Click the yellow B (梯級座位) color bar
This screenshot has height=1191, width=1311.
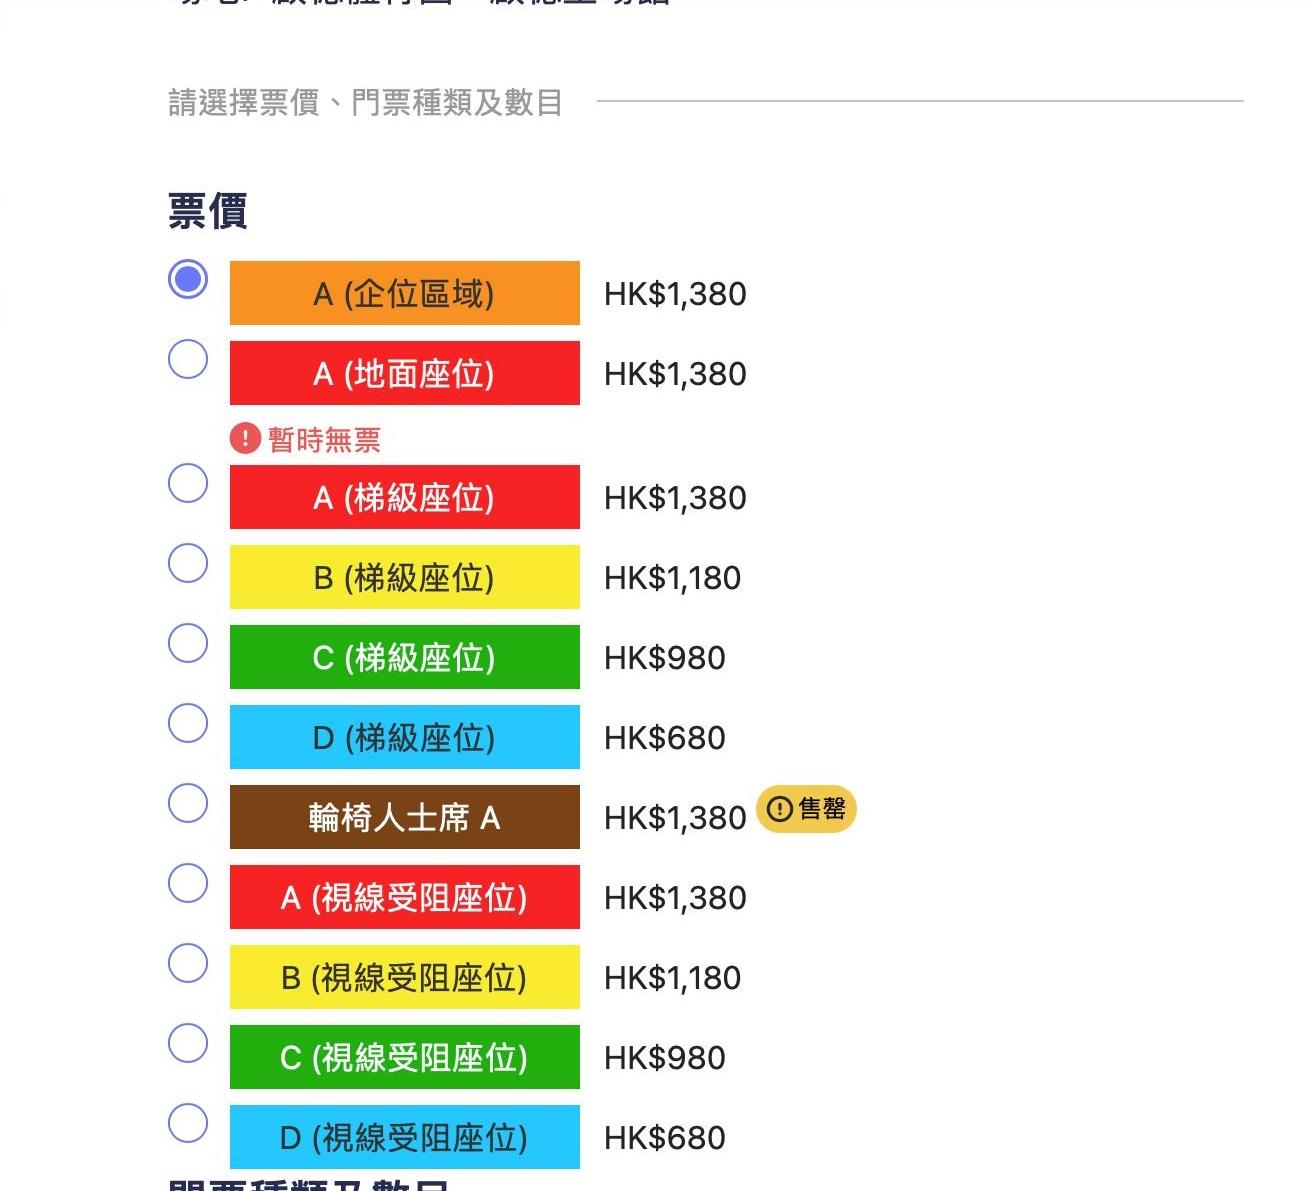404,577
